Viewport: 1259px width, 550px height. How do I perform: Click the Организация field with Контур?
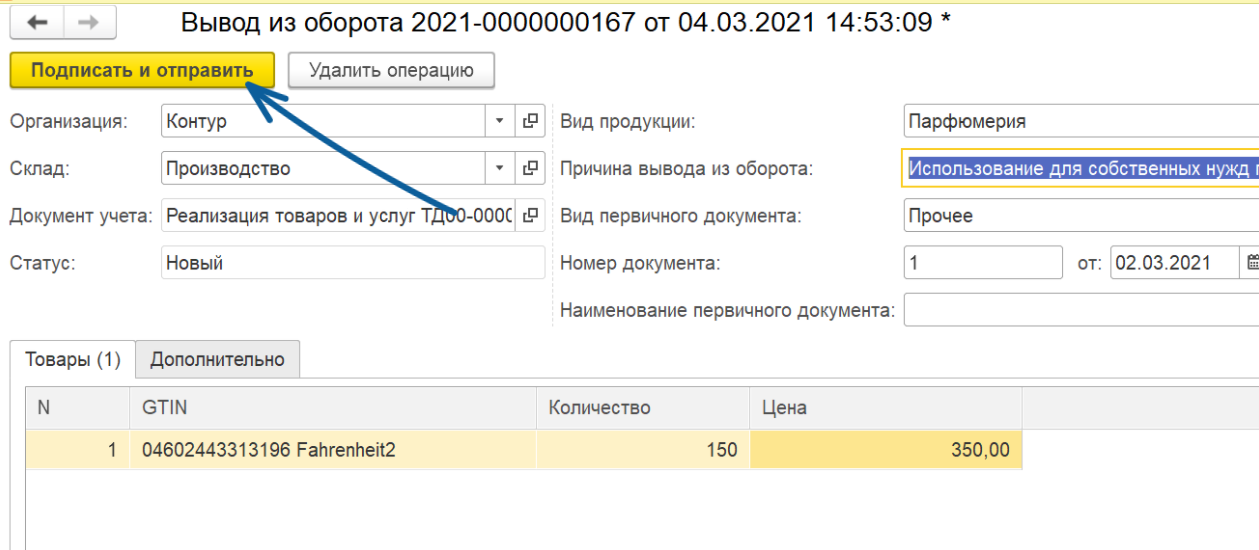tap(323, 122)
